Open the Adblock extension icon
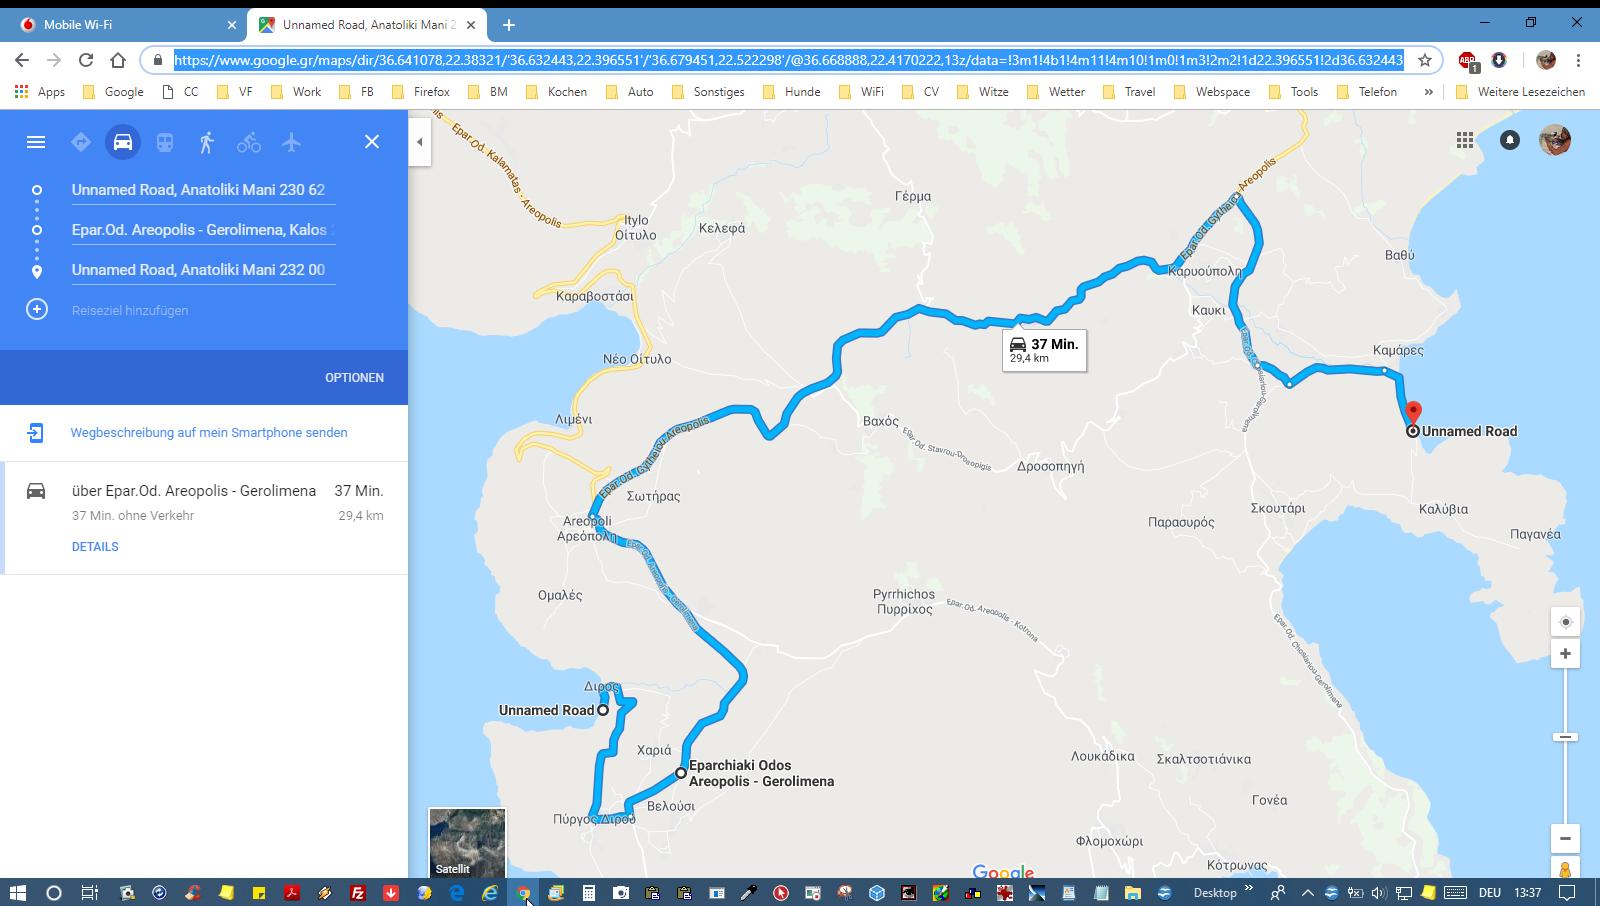 click(x=1467, y=61)
